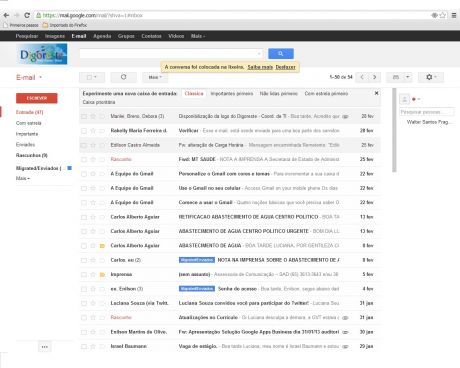460x368 pixels.
Task: Star the Israel Baumann message
Action: pos(93,346)
